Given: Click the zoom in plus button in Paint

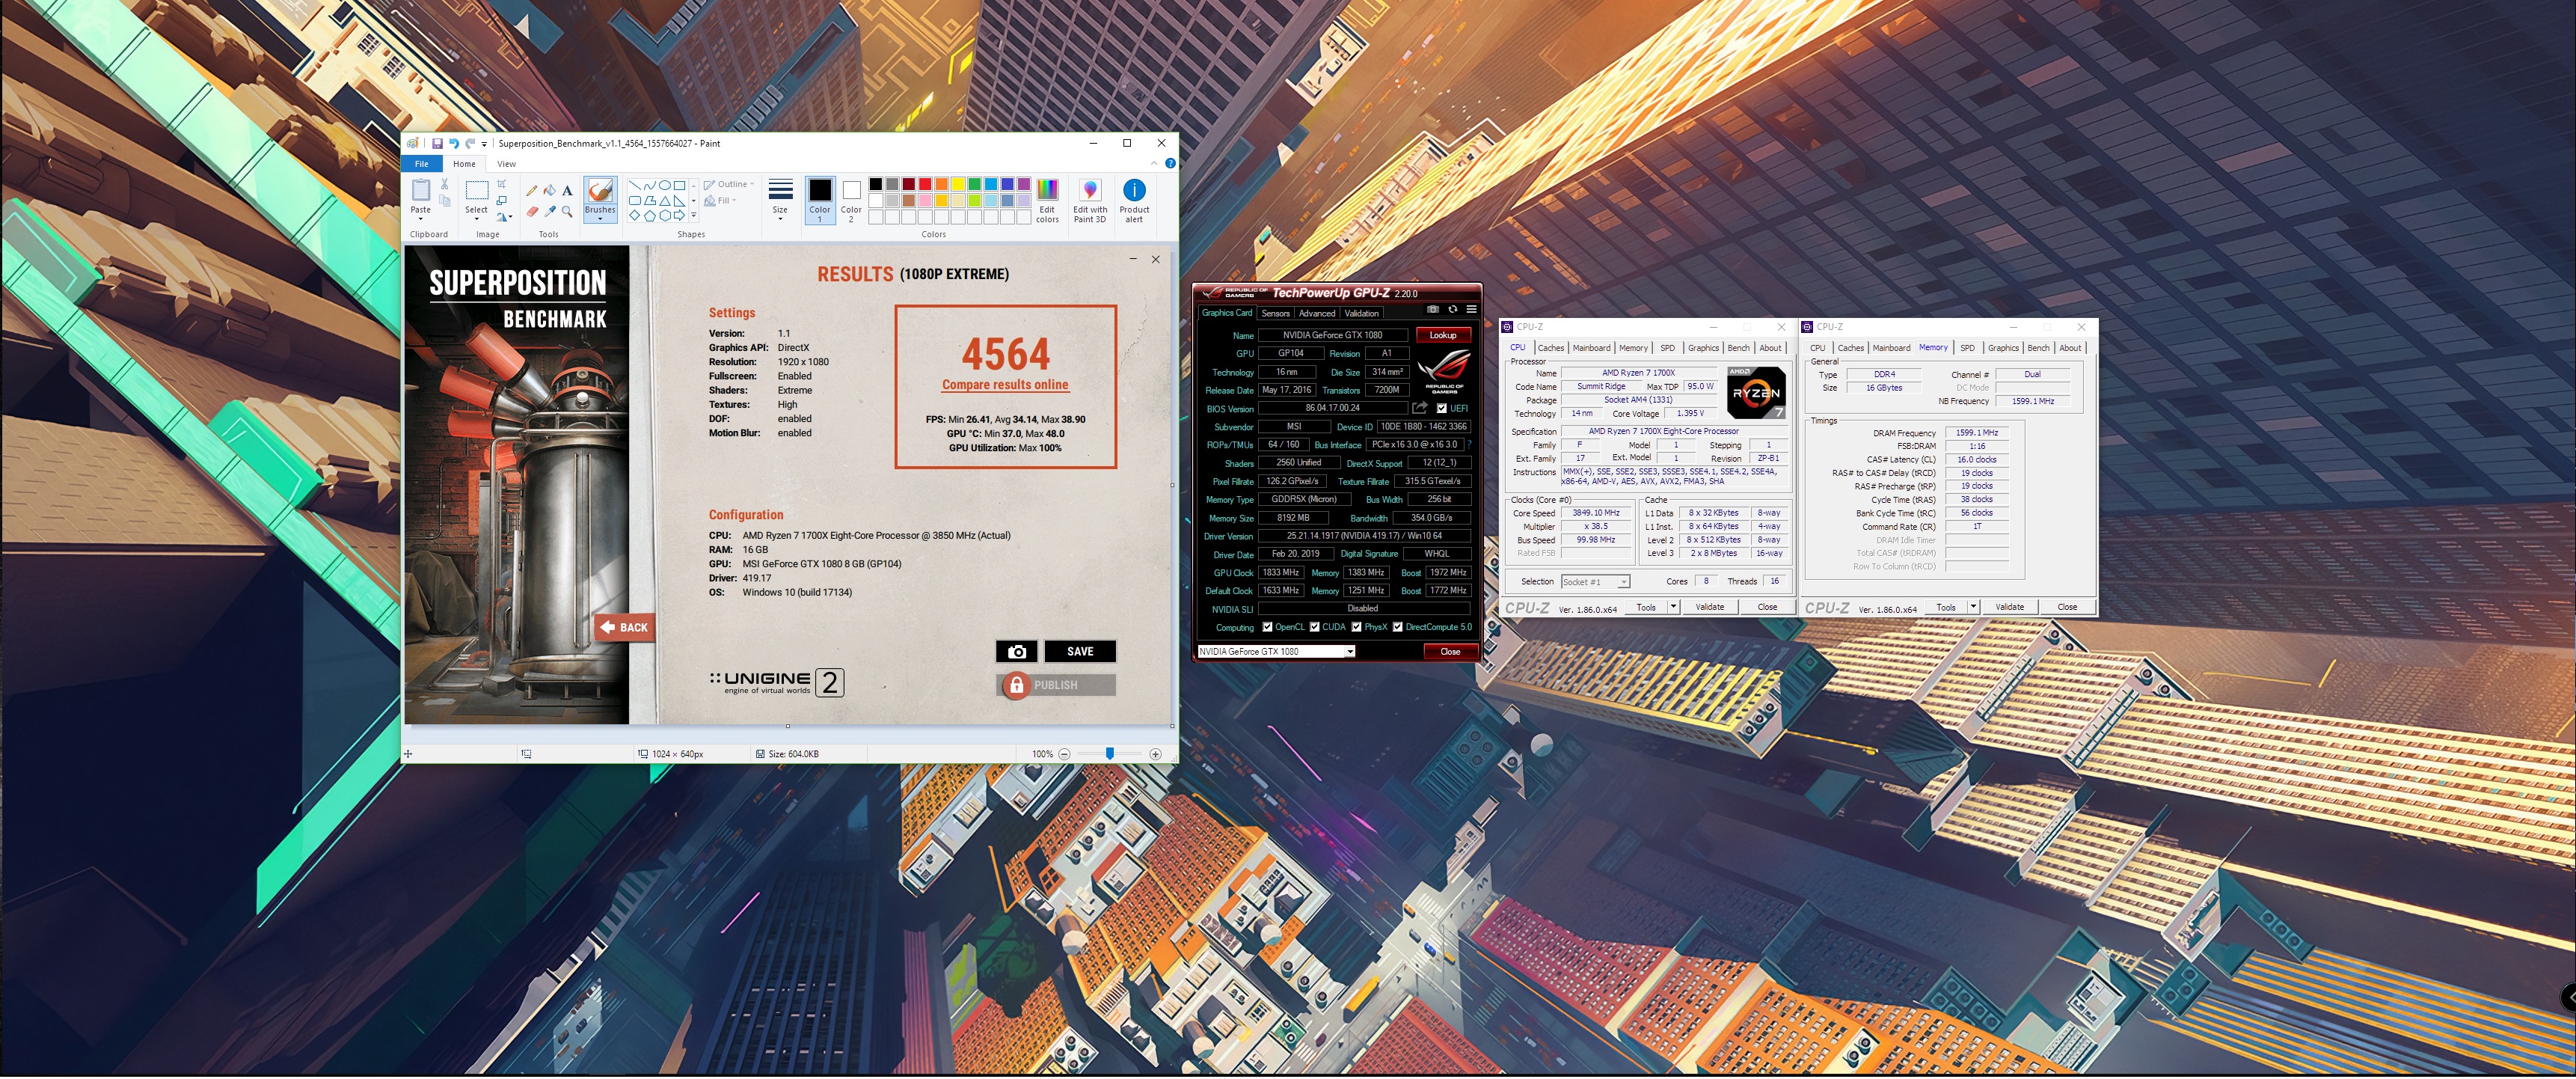Looking at the screenshot, I should coord(1155,754).
